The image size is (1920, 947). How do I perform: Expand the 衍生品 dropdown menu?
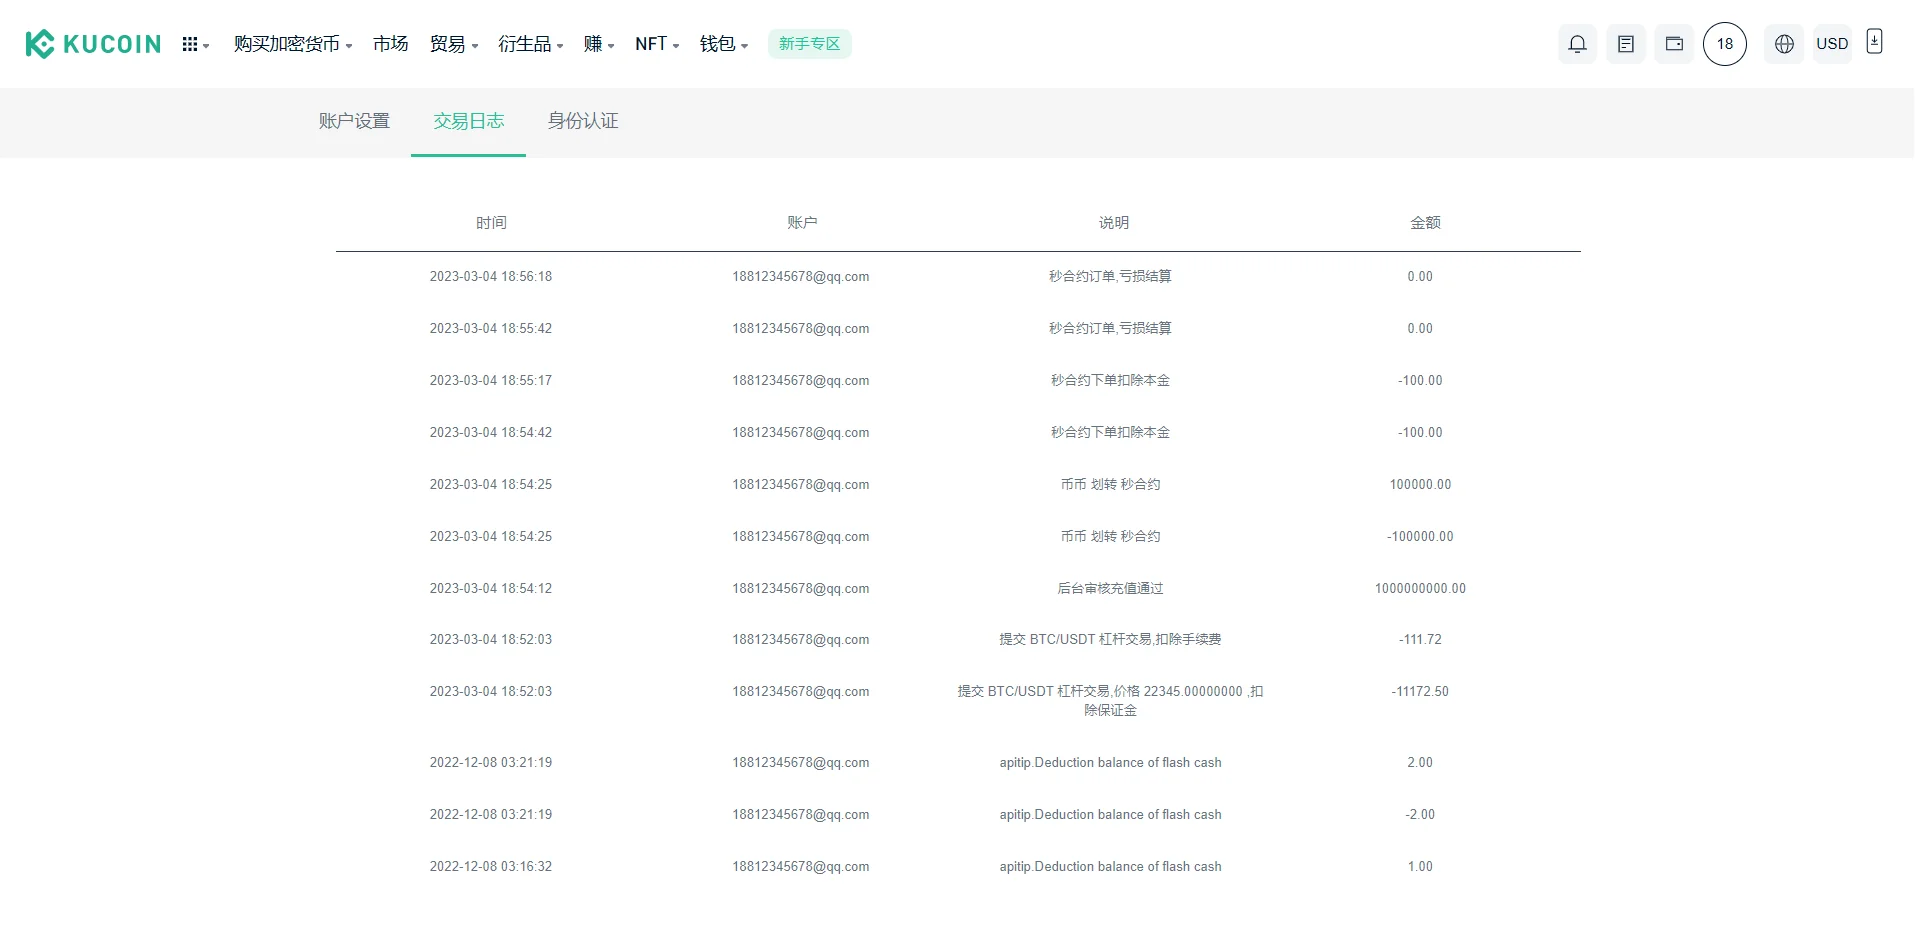click(530, 44)
